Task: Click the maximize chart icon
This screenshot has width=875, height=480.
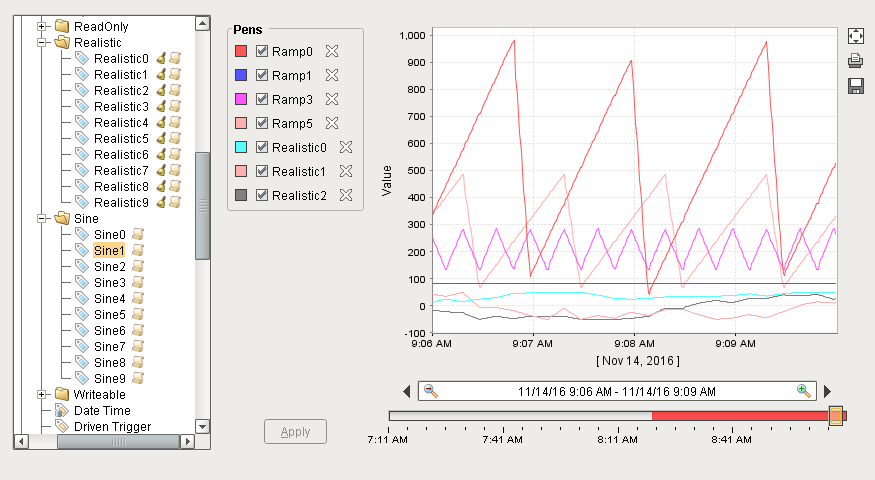Action: pos(855,36)
